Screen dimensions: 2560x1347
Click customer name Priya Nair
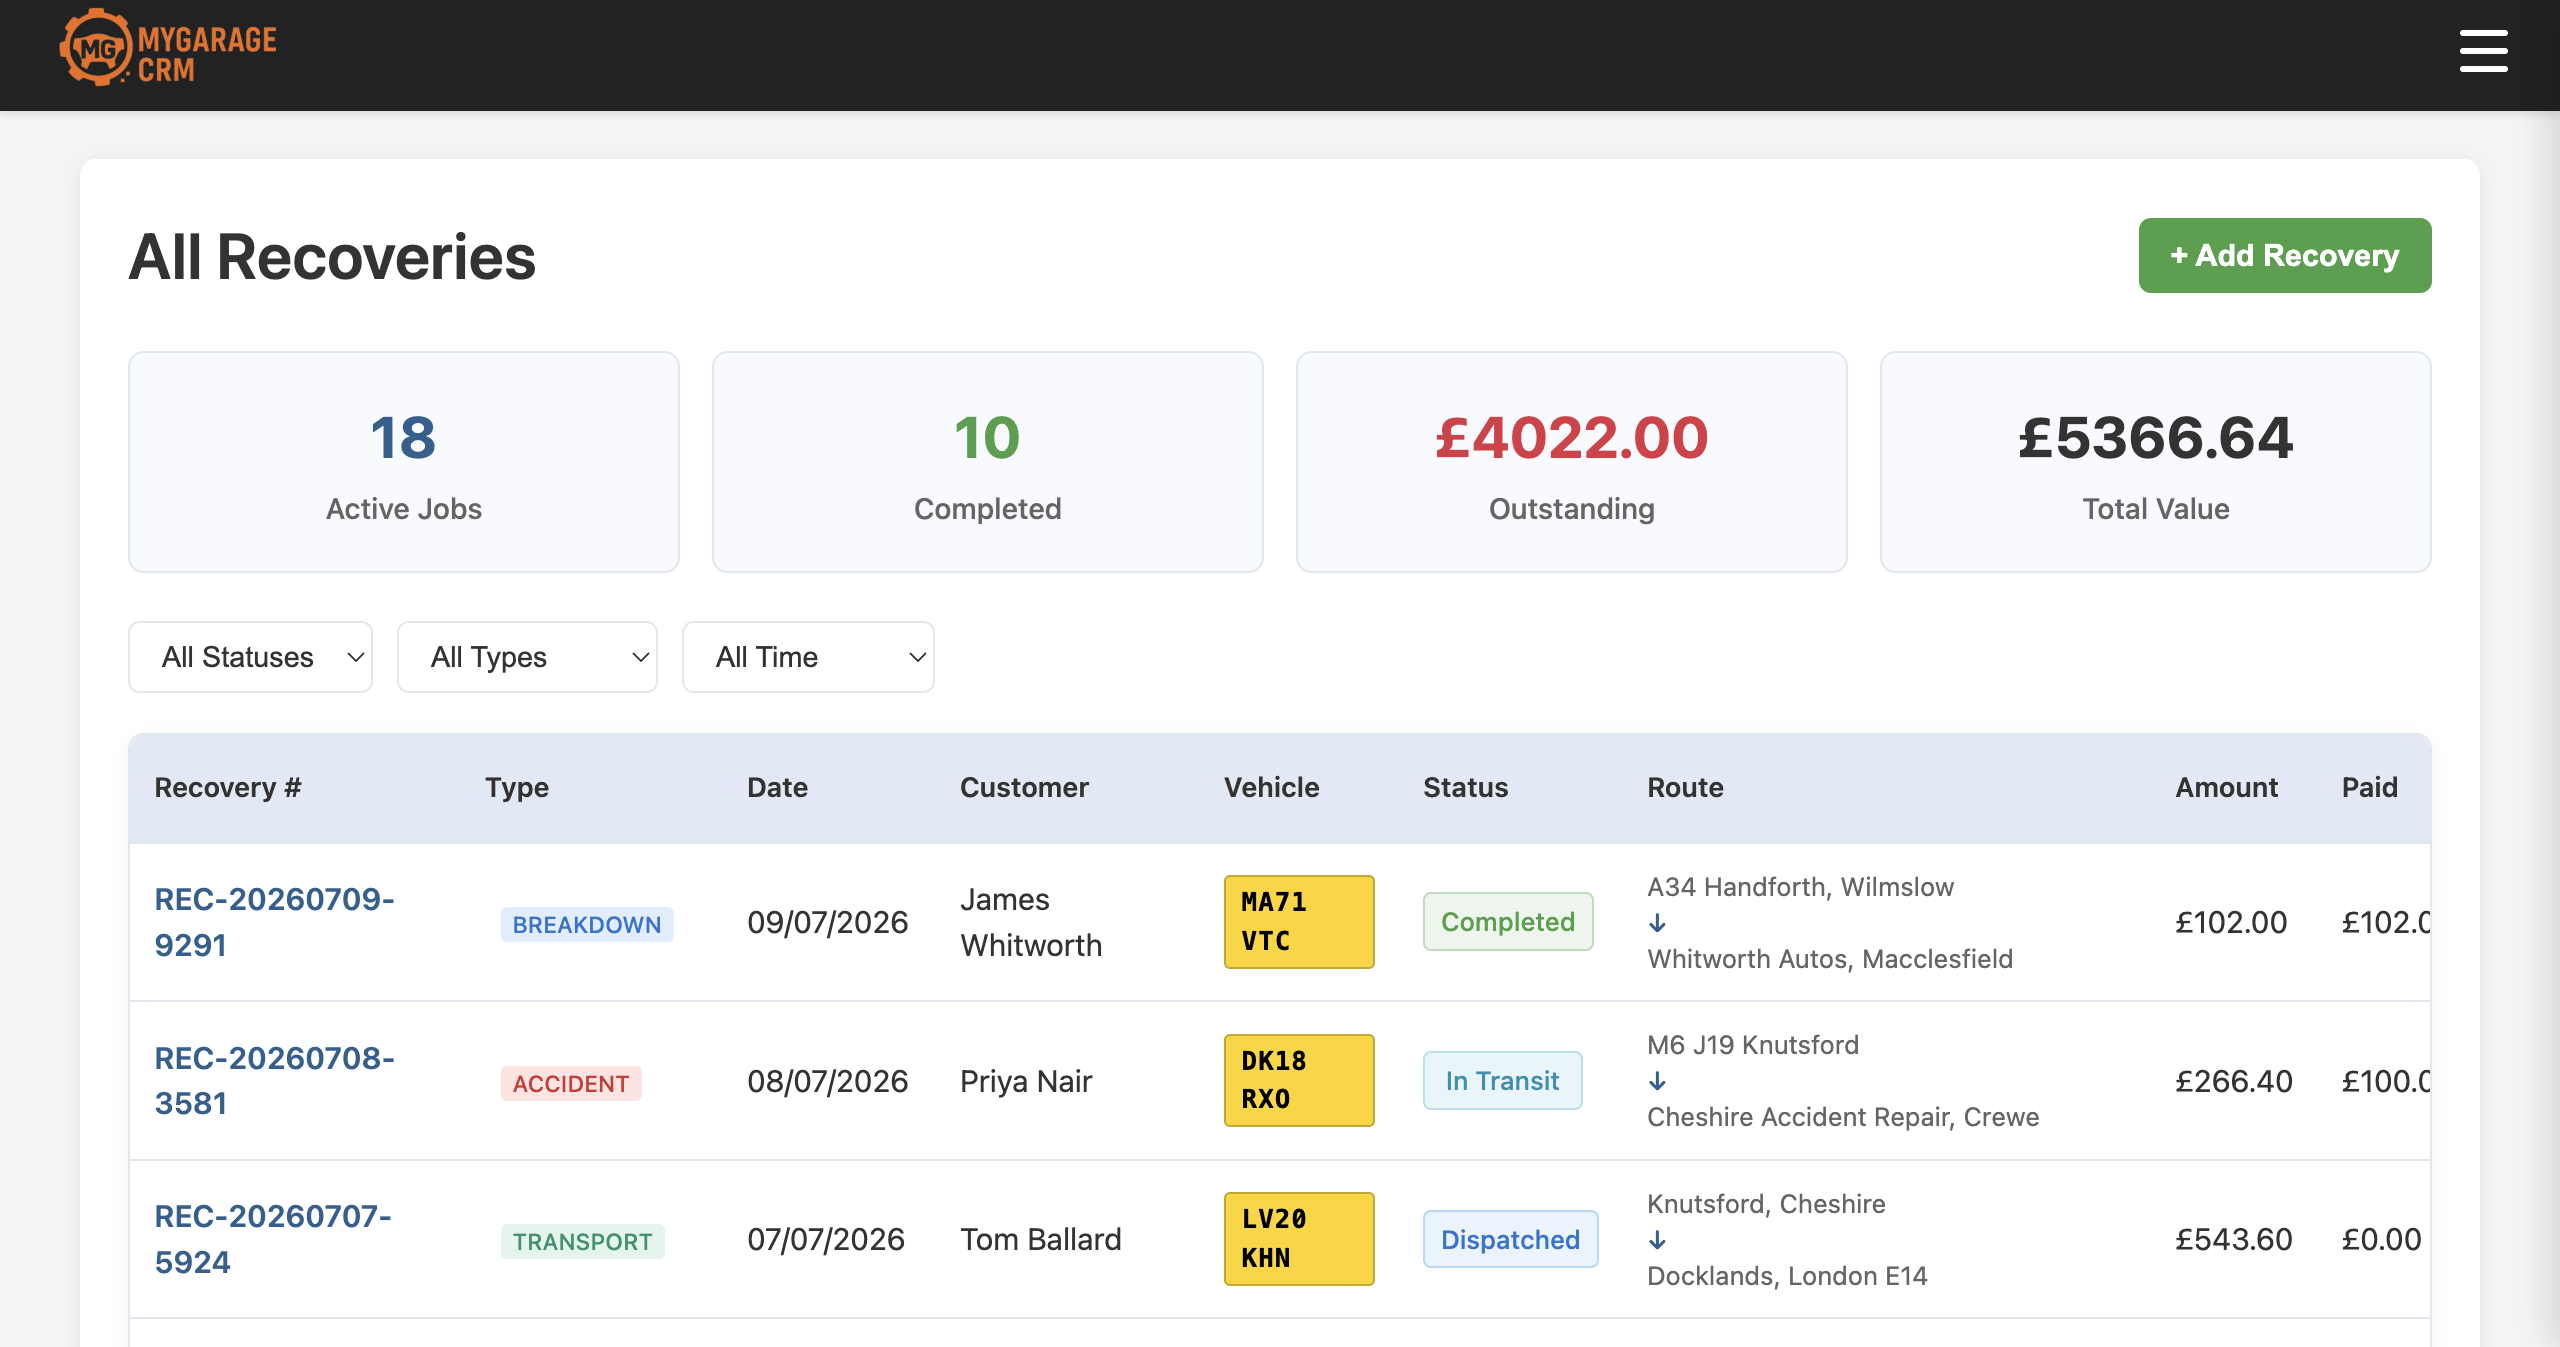pyautogui.click(x=1026, y=1081)
